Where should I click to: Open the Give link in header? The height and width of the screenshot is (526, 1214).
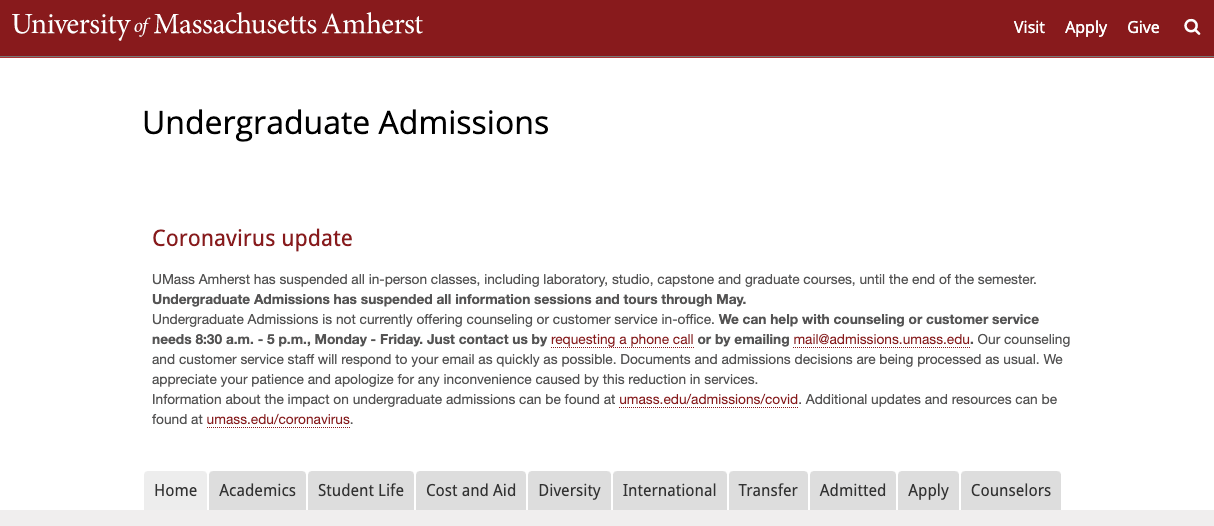[x=1143, y=27]
